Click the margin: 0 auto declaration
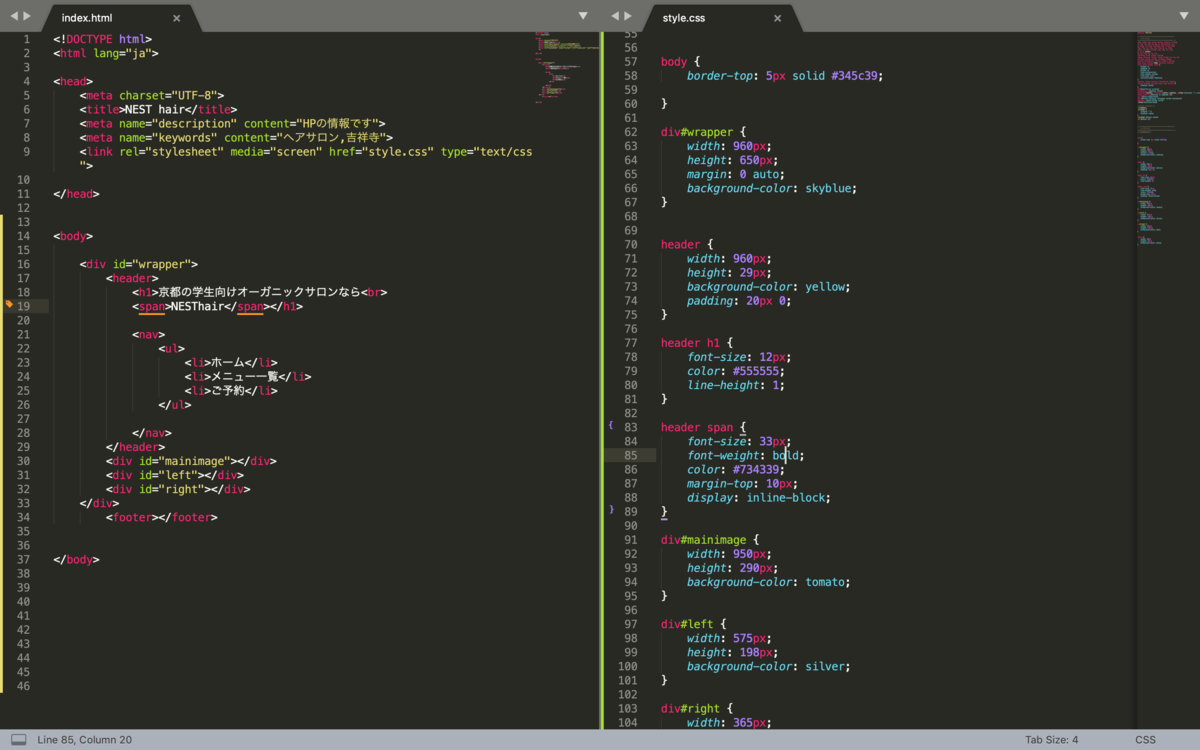Image resolution: width=1200 pixels, height=750 pixels. pos(736,174)
